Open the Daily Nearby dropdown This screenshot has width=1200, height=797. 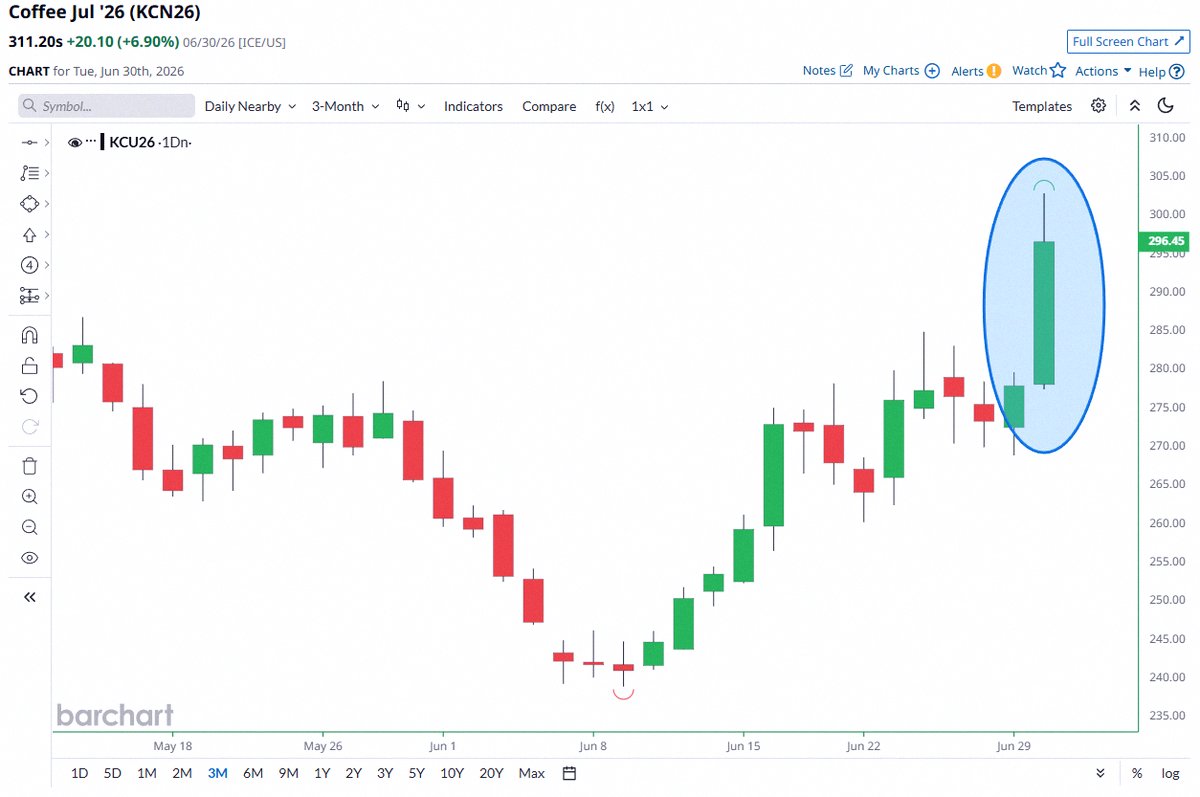pos(250,106)
